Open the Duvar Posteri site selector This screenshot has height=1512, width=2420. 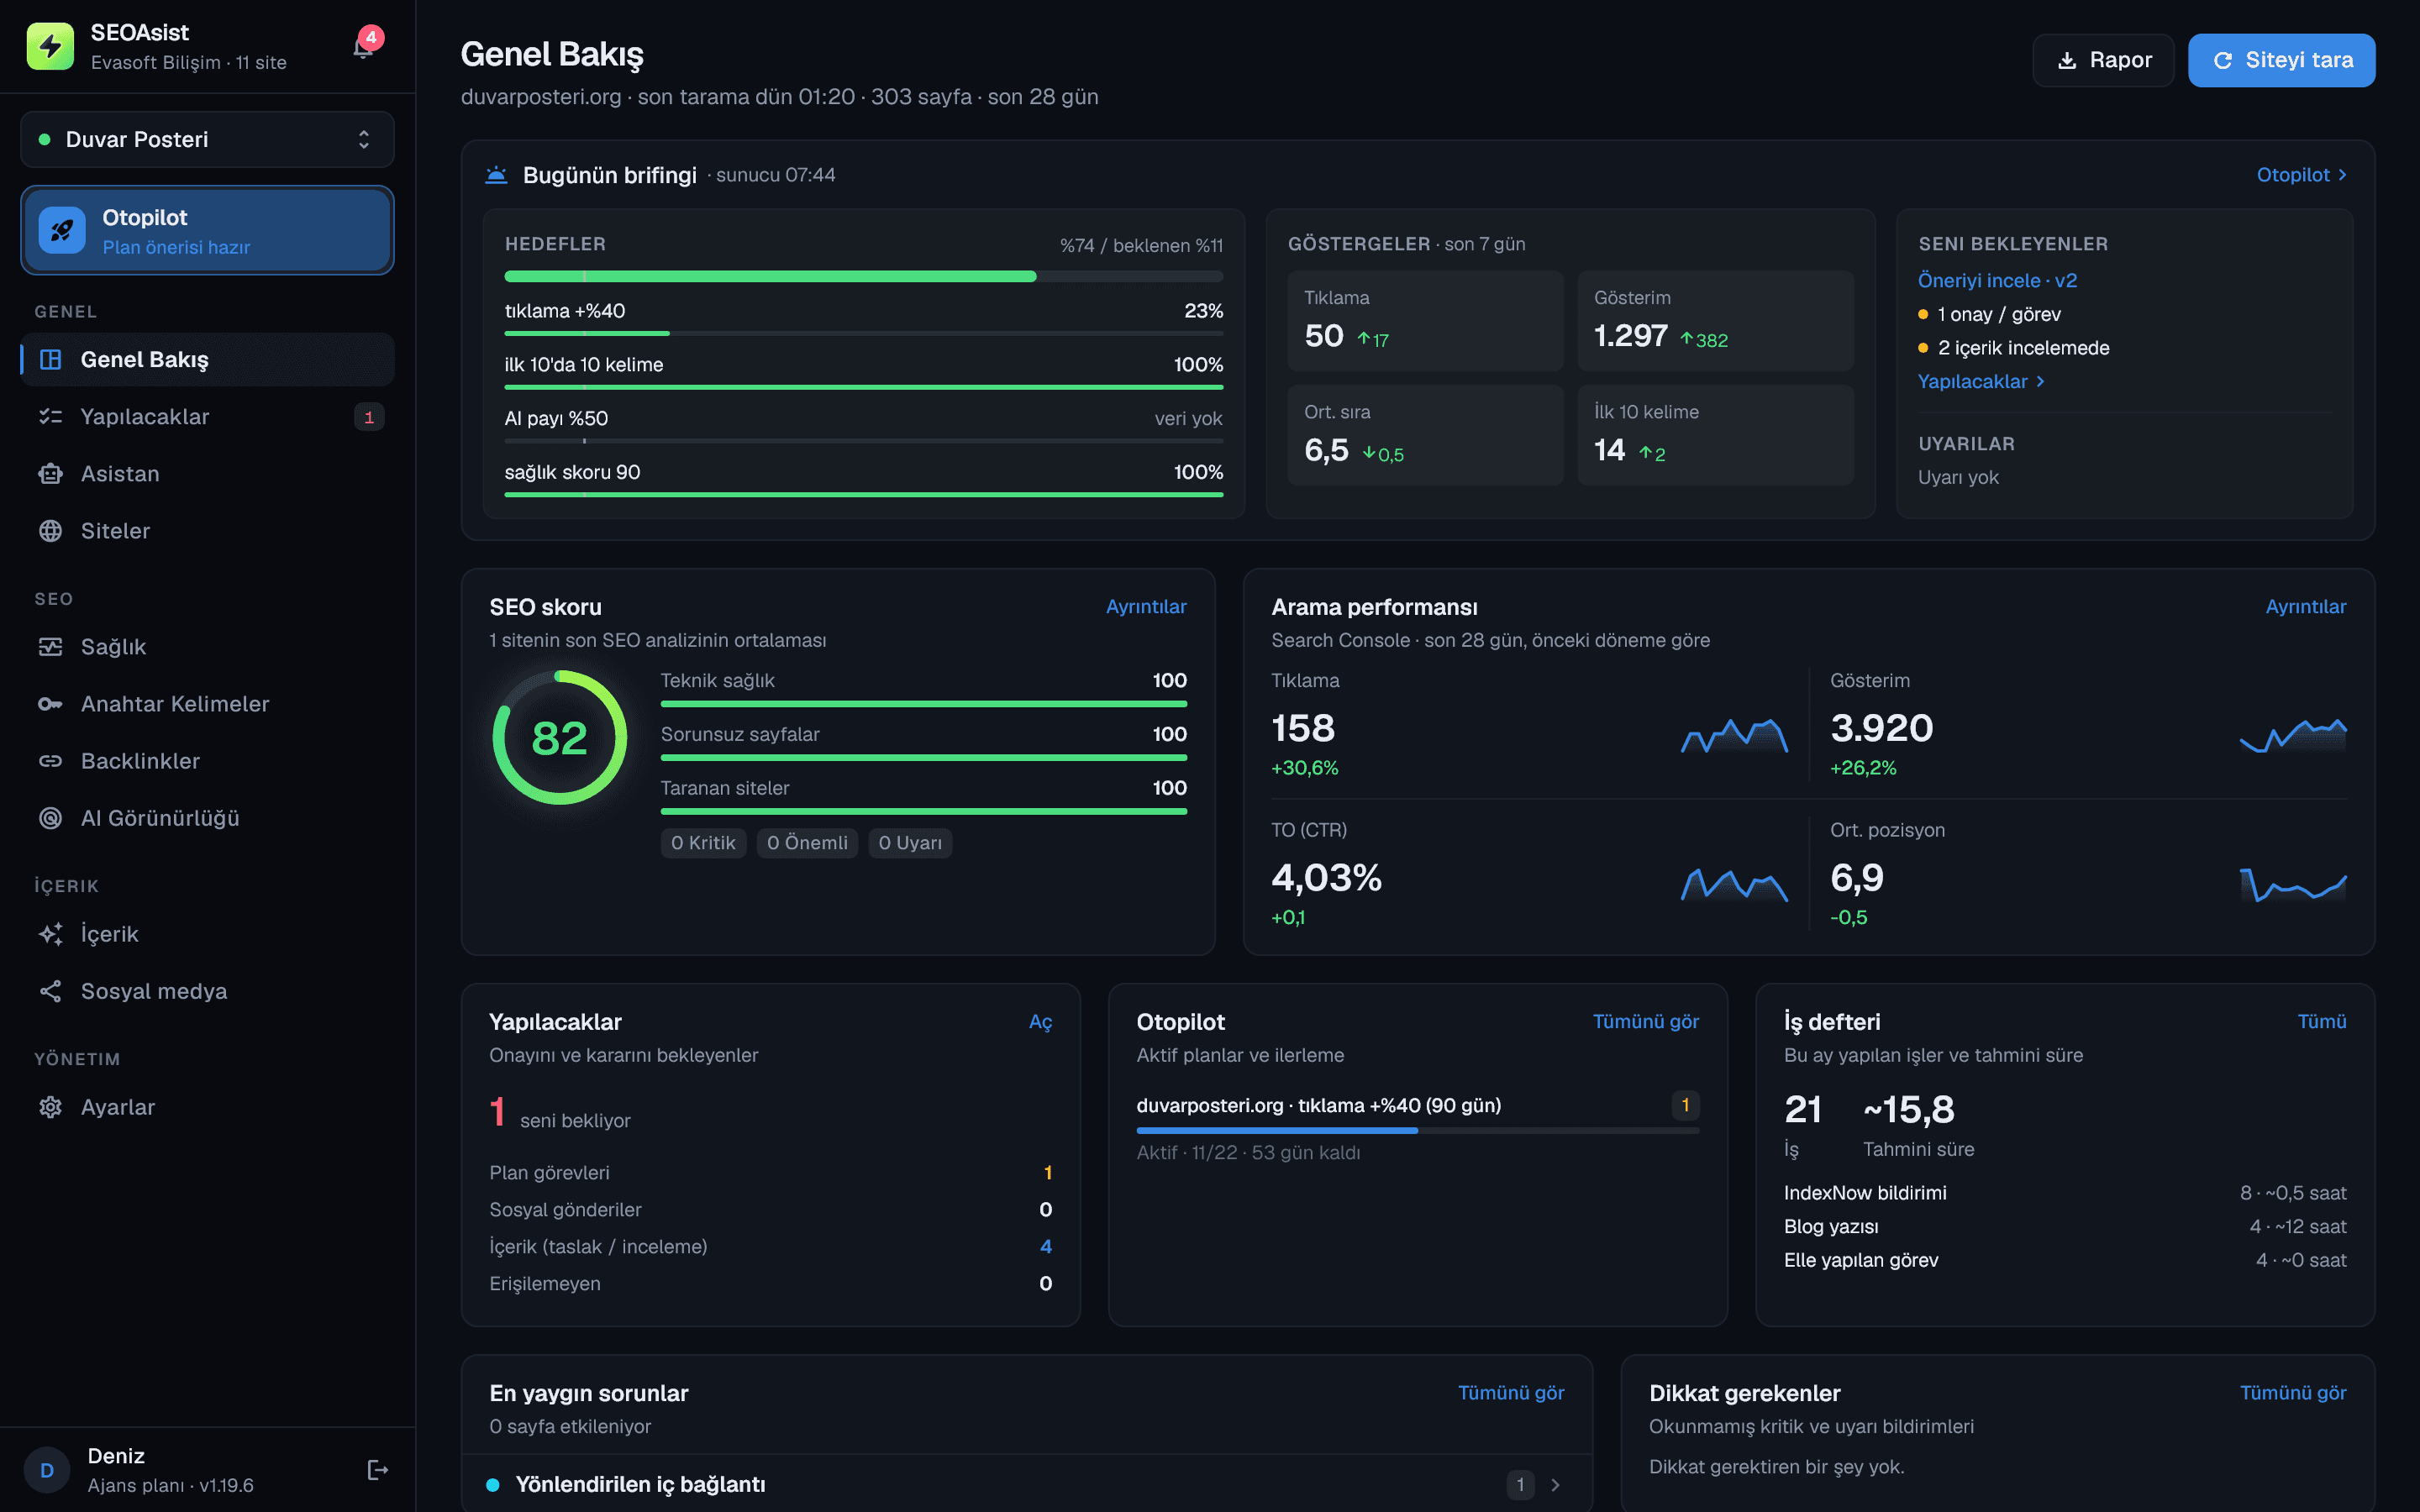[x=207, y=139]
